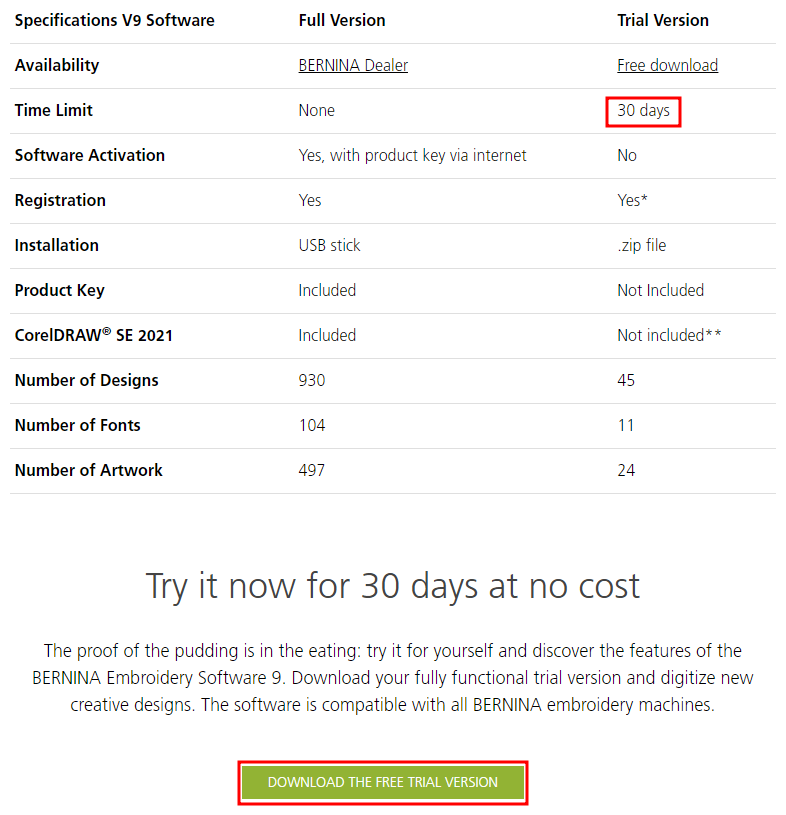Click the '24' trial artwork value
The height and width of the screenshot is (815, 786).
626,470
